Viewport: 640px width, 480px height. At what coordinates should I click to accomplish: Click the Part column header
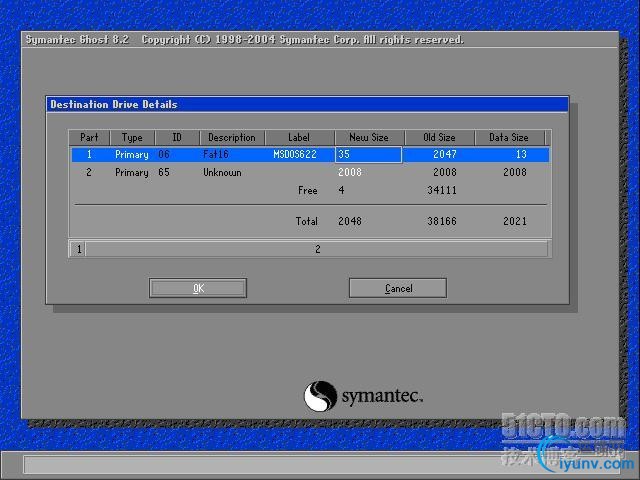pos(89,138)
